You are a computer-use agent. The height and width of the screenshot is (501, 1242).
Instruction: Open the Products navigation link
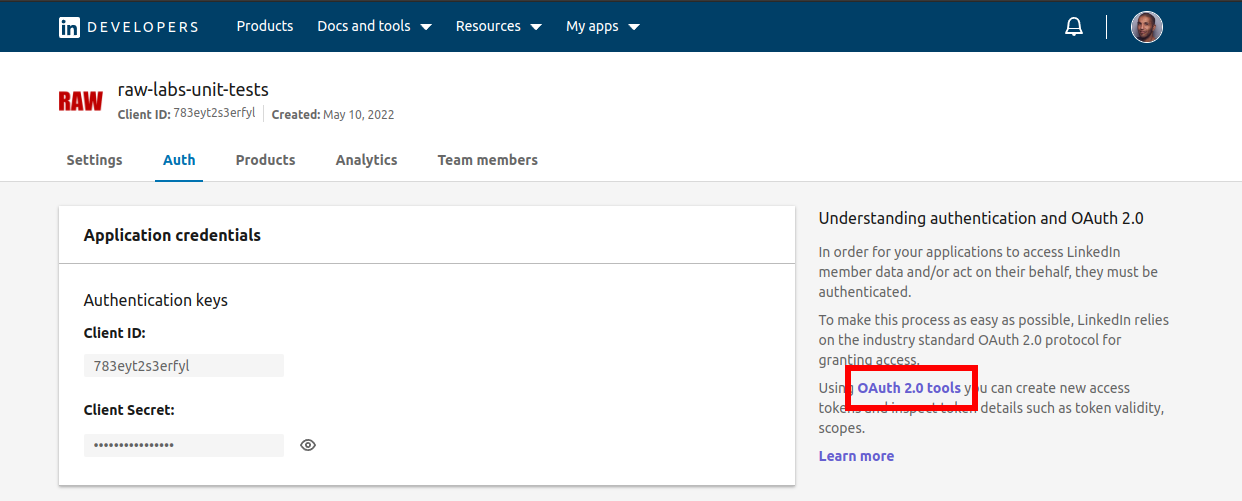(x=265, y=26)
